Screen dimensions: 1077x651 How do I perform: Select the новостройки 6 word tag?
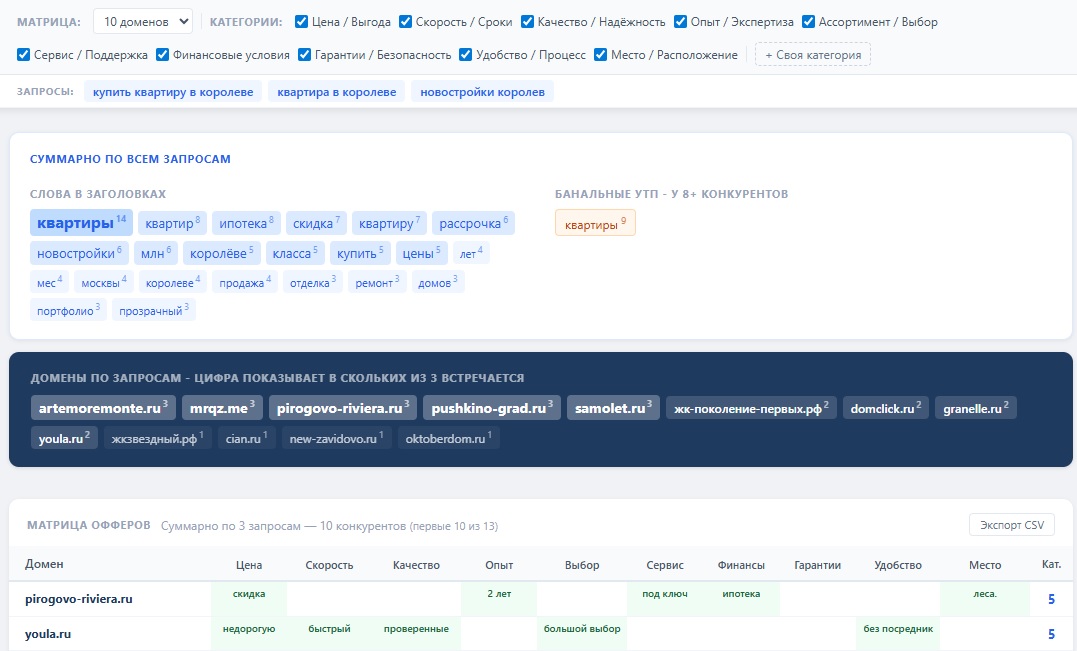79,253
